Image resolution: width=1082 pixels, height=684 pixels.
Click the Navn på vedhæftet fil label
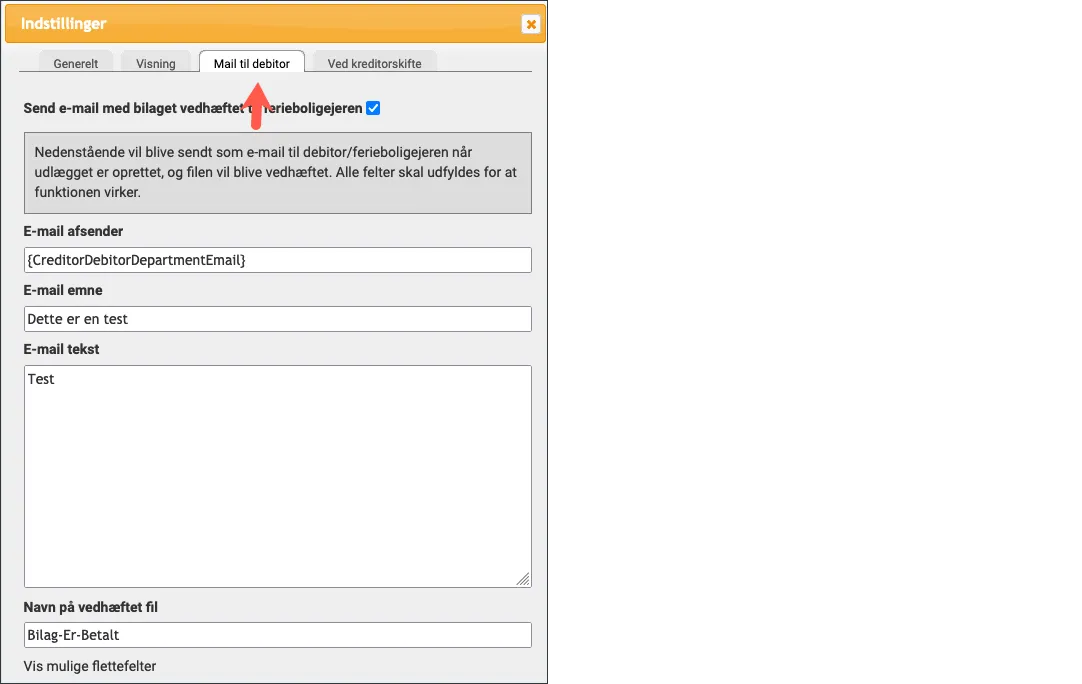click(91, 607)
